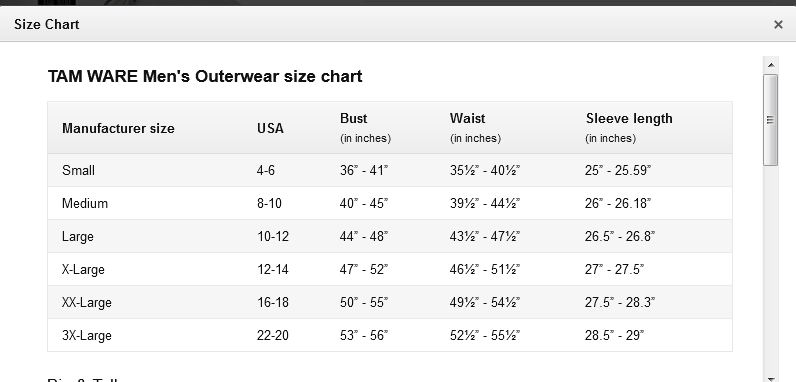Close the Size Chart dialog
The image size is (796, 382).
point(778,24)
